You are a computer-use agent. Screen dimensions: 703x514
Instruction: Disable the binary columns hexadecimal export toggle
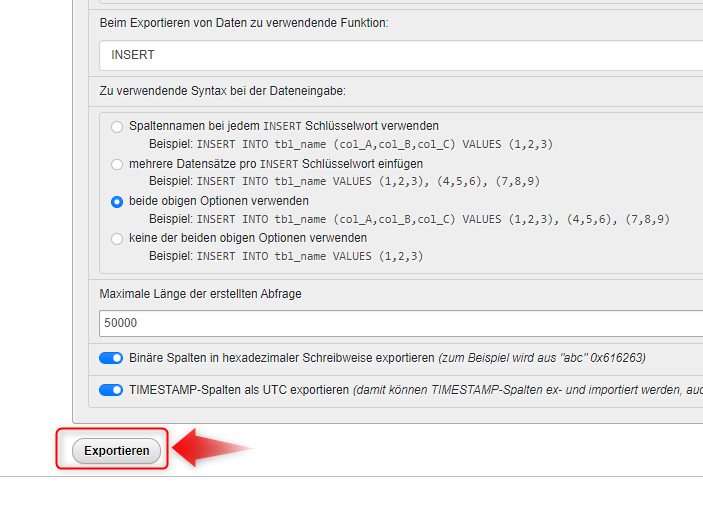coord(110,358)
